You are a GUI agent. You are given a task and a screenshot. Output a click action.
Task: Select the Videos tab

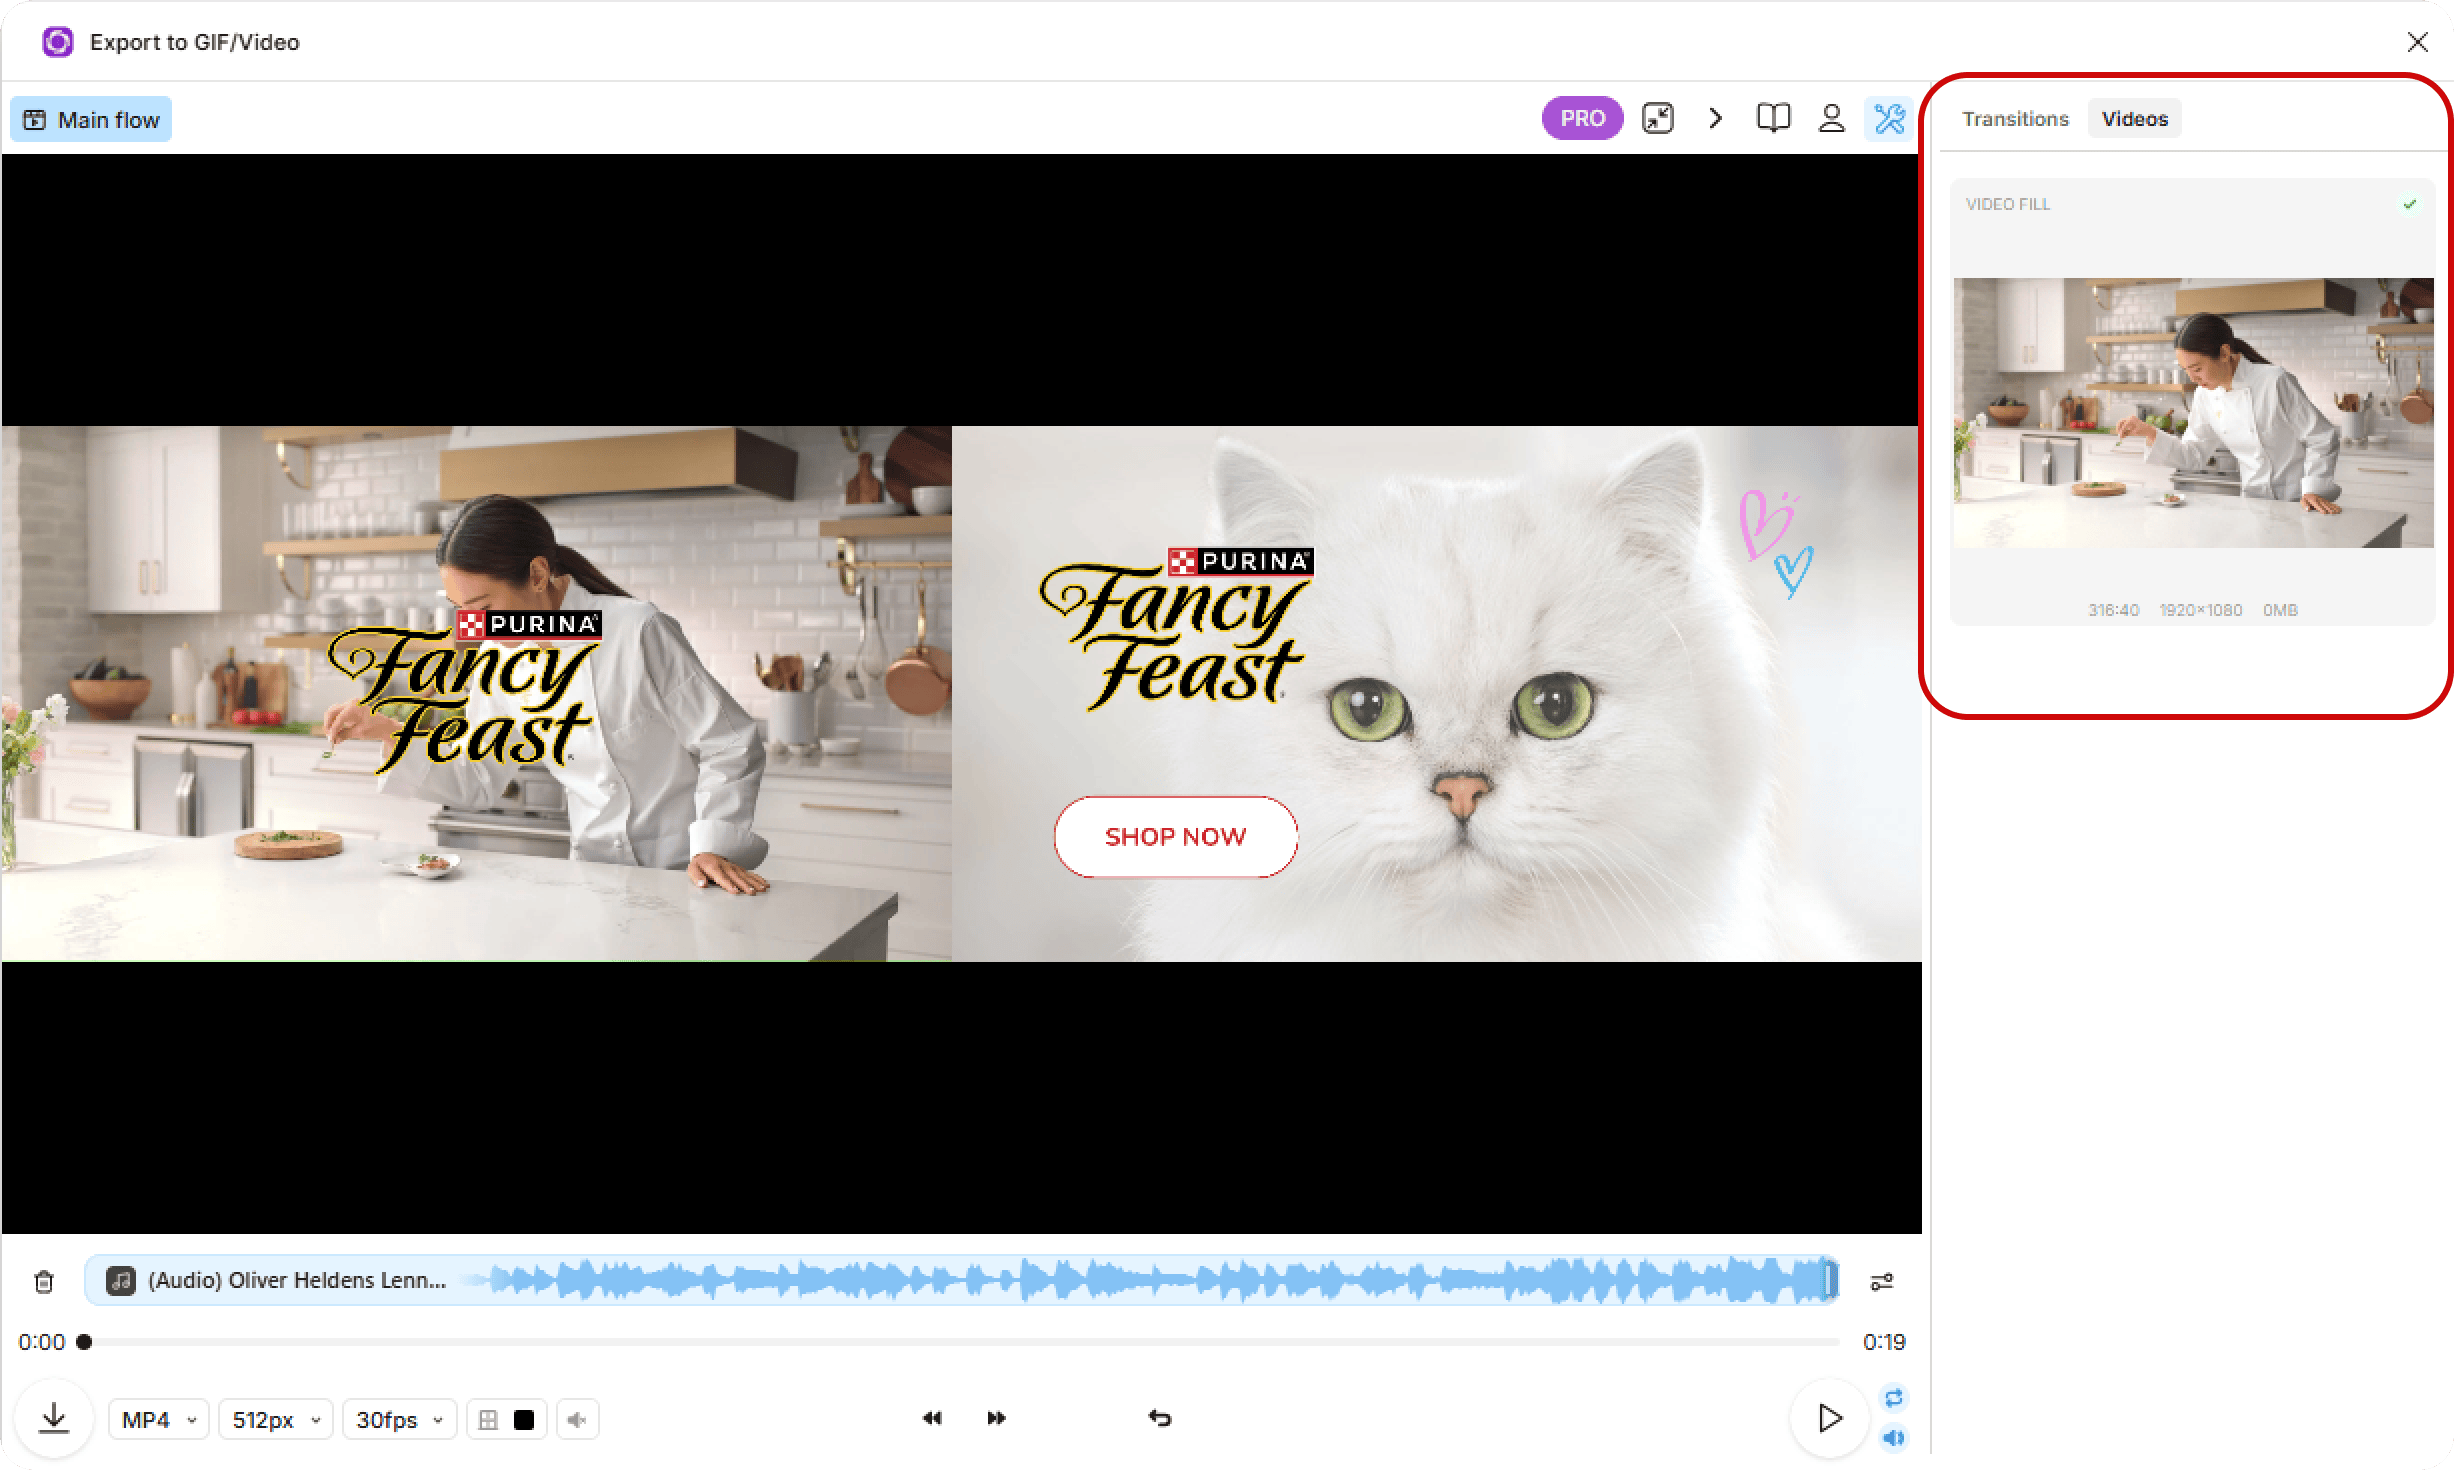2134,119
